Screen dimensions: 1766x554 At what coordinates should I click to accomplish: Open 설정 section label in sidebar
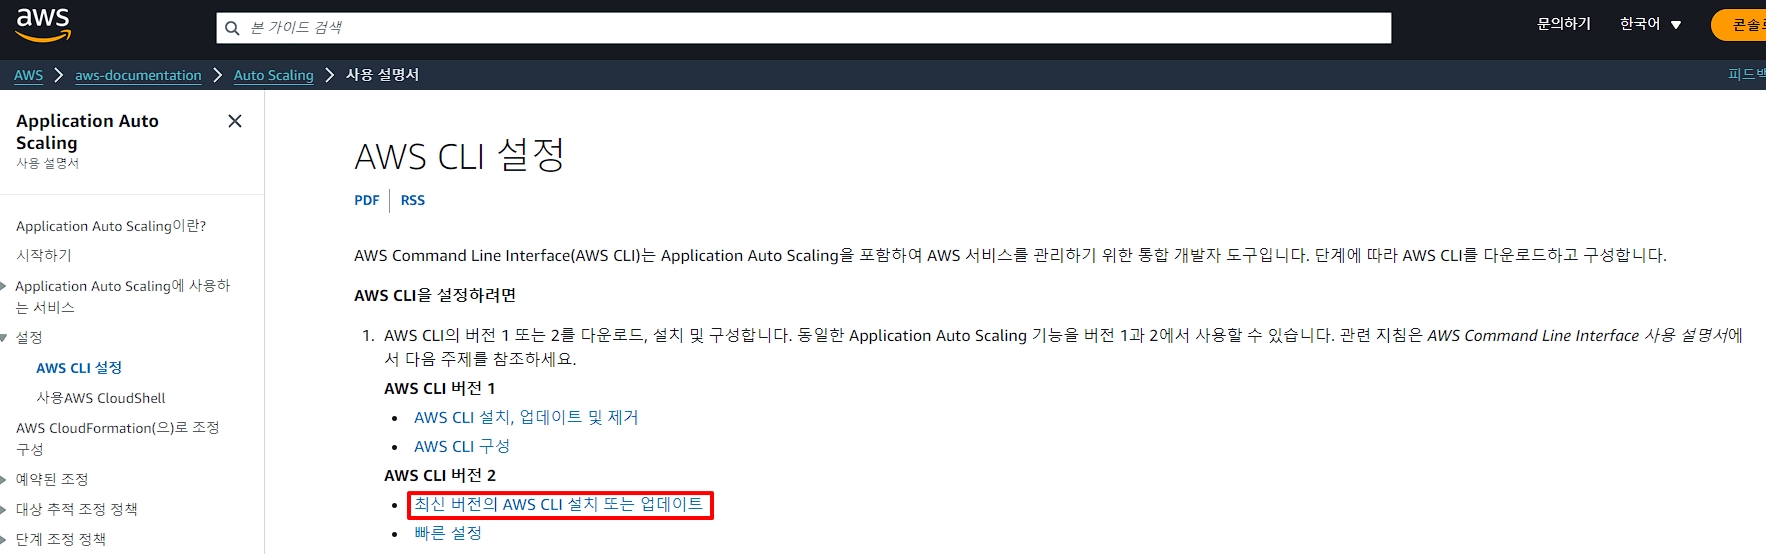[x=29, y=338]
